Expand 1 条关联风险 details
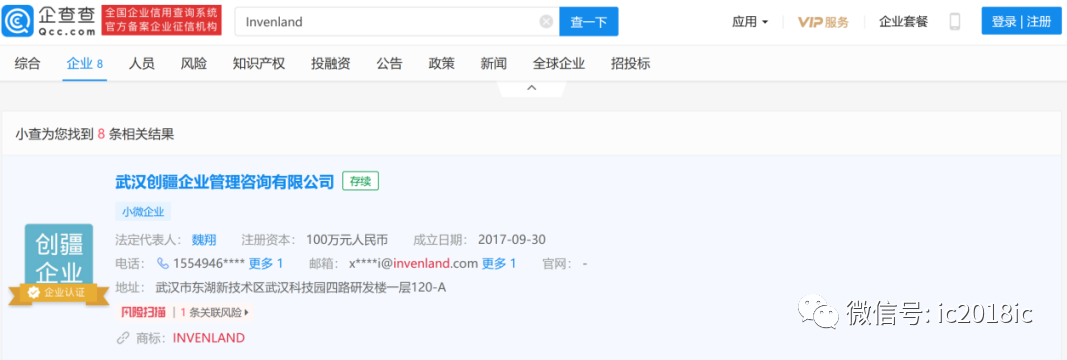Image resolution: width=1067 pixels, height=360 pixels. (215, 312)
